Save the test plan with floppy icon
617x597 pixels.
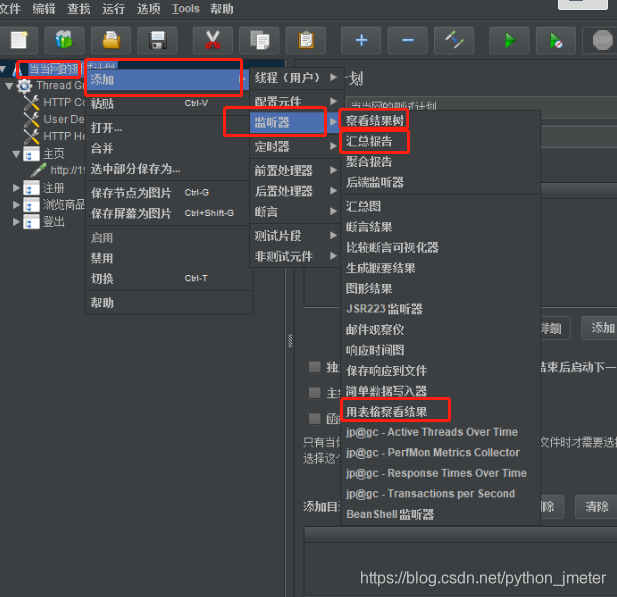pyautogui.click(x=157, y=40)
